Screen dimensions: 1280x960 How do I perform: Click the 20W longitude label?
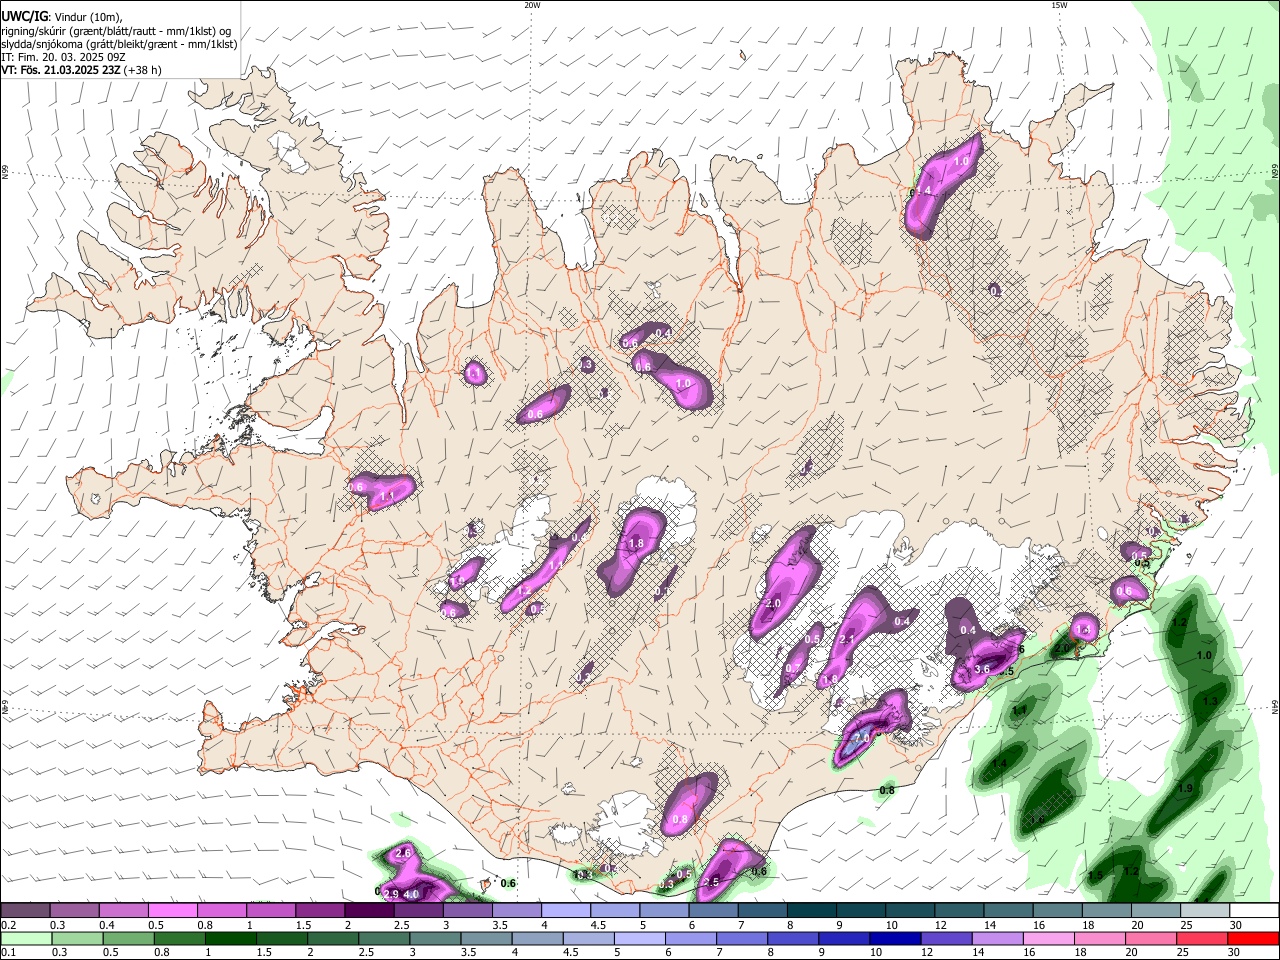(532, 5)
